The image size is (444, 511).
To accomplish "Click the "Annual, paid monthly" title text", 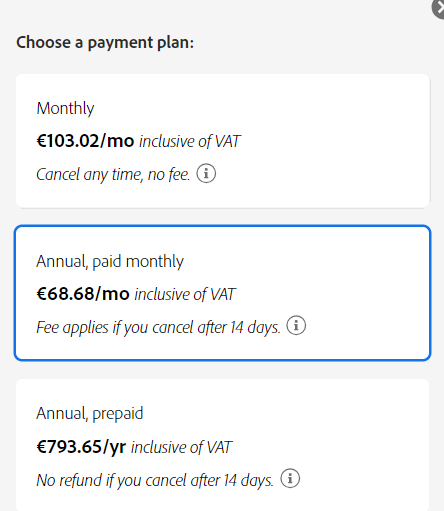I will click(x=110, y=261).
